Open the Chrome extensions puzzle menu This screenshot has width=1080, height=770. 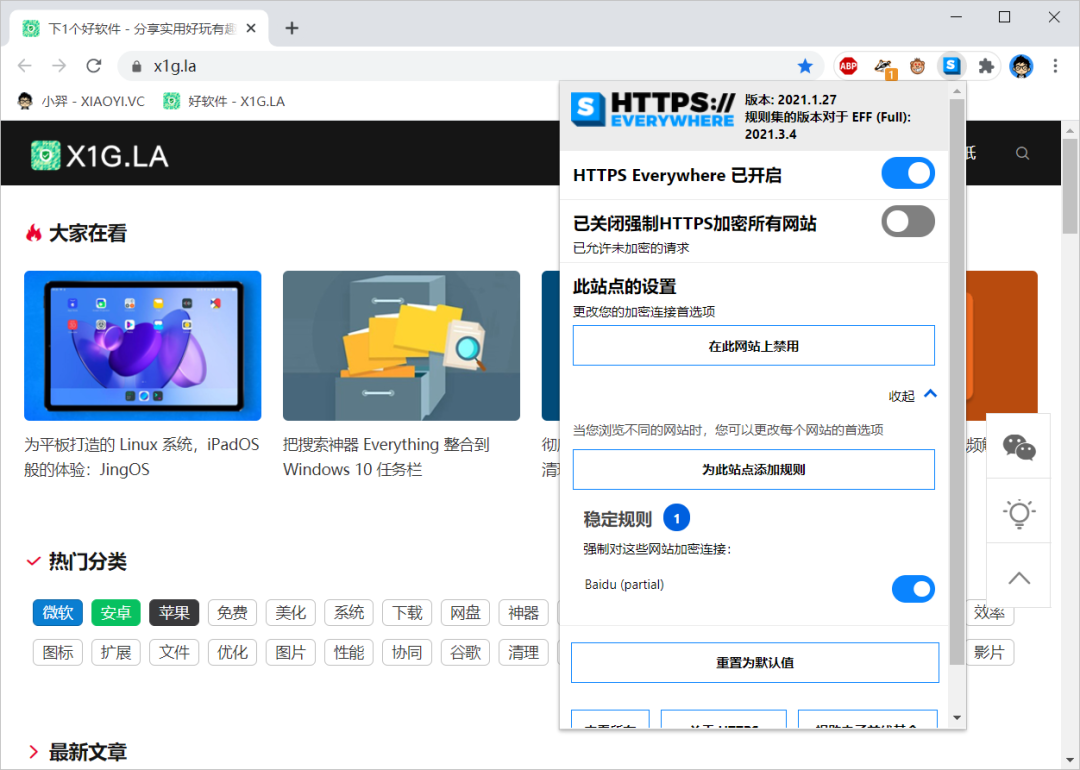tap(986, 66)
